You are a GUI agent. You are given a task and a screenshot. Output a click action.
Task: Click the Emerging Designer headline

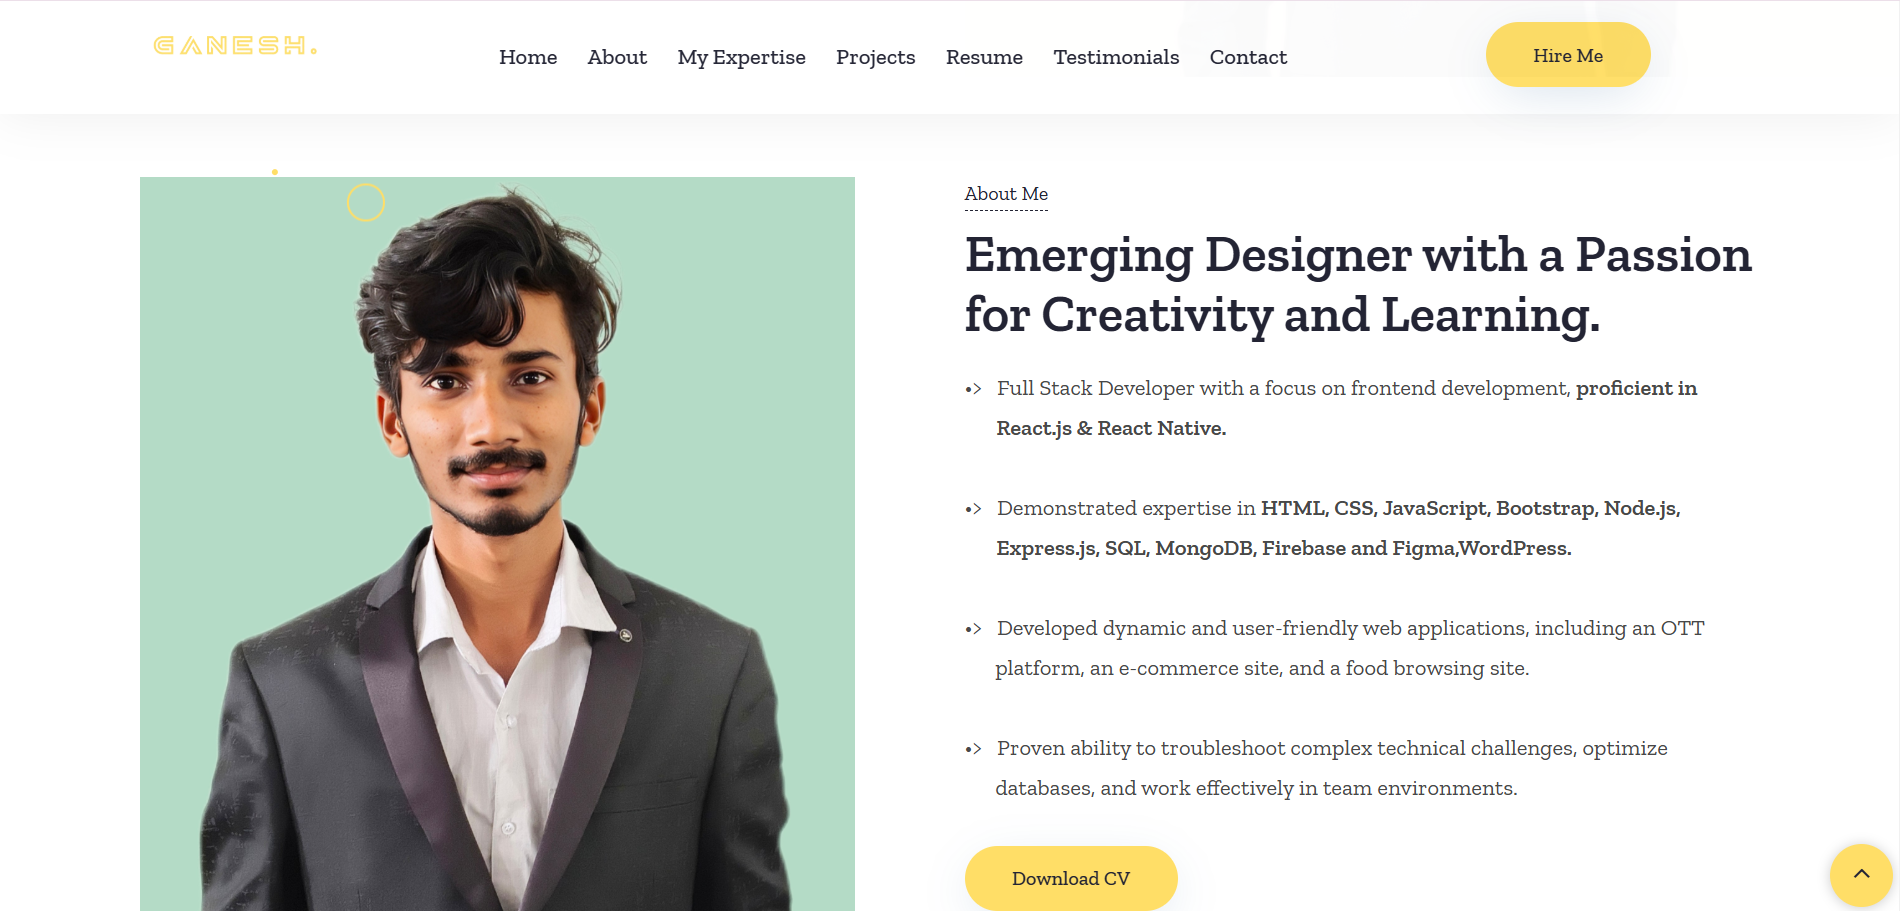pyautogui.click(x=1358, y=285)
